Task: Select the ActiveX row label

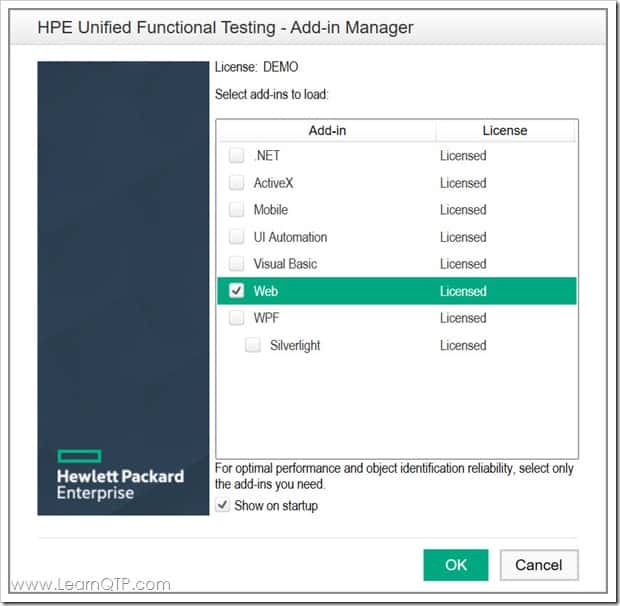Action: pyautogui.click(x=274, y=183)
